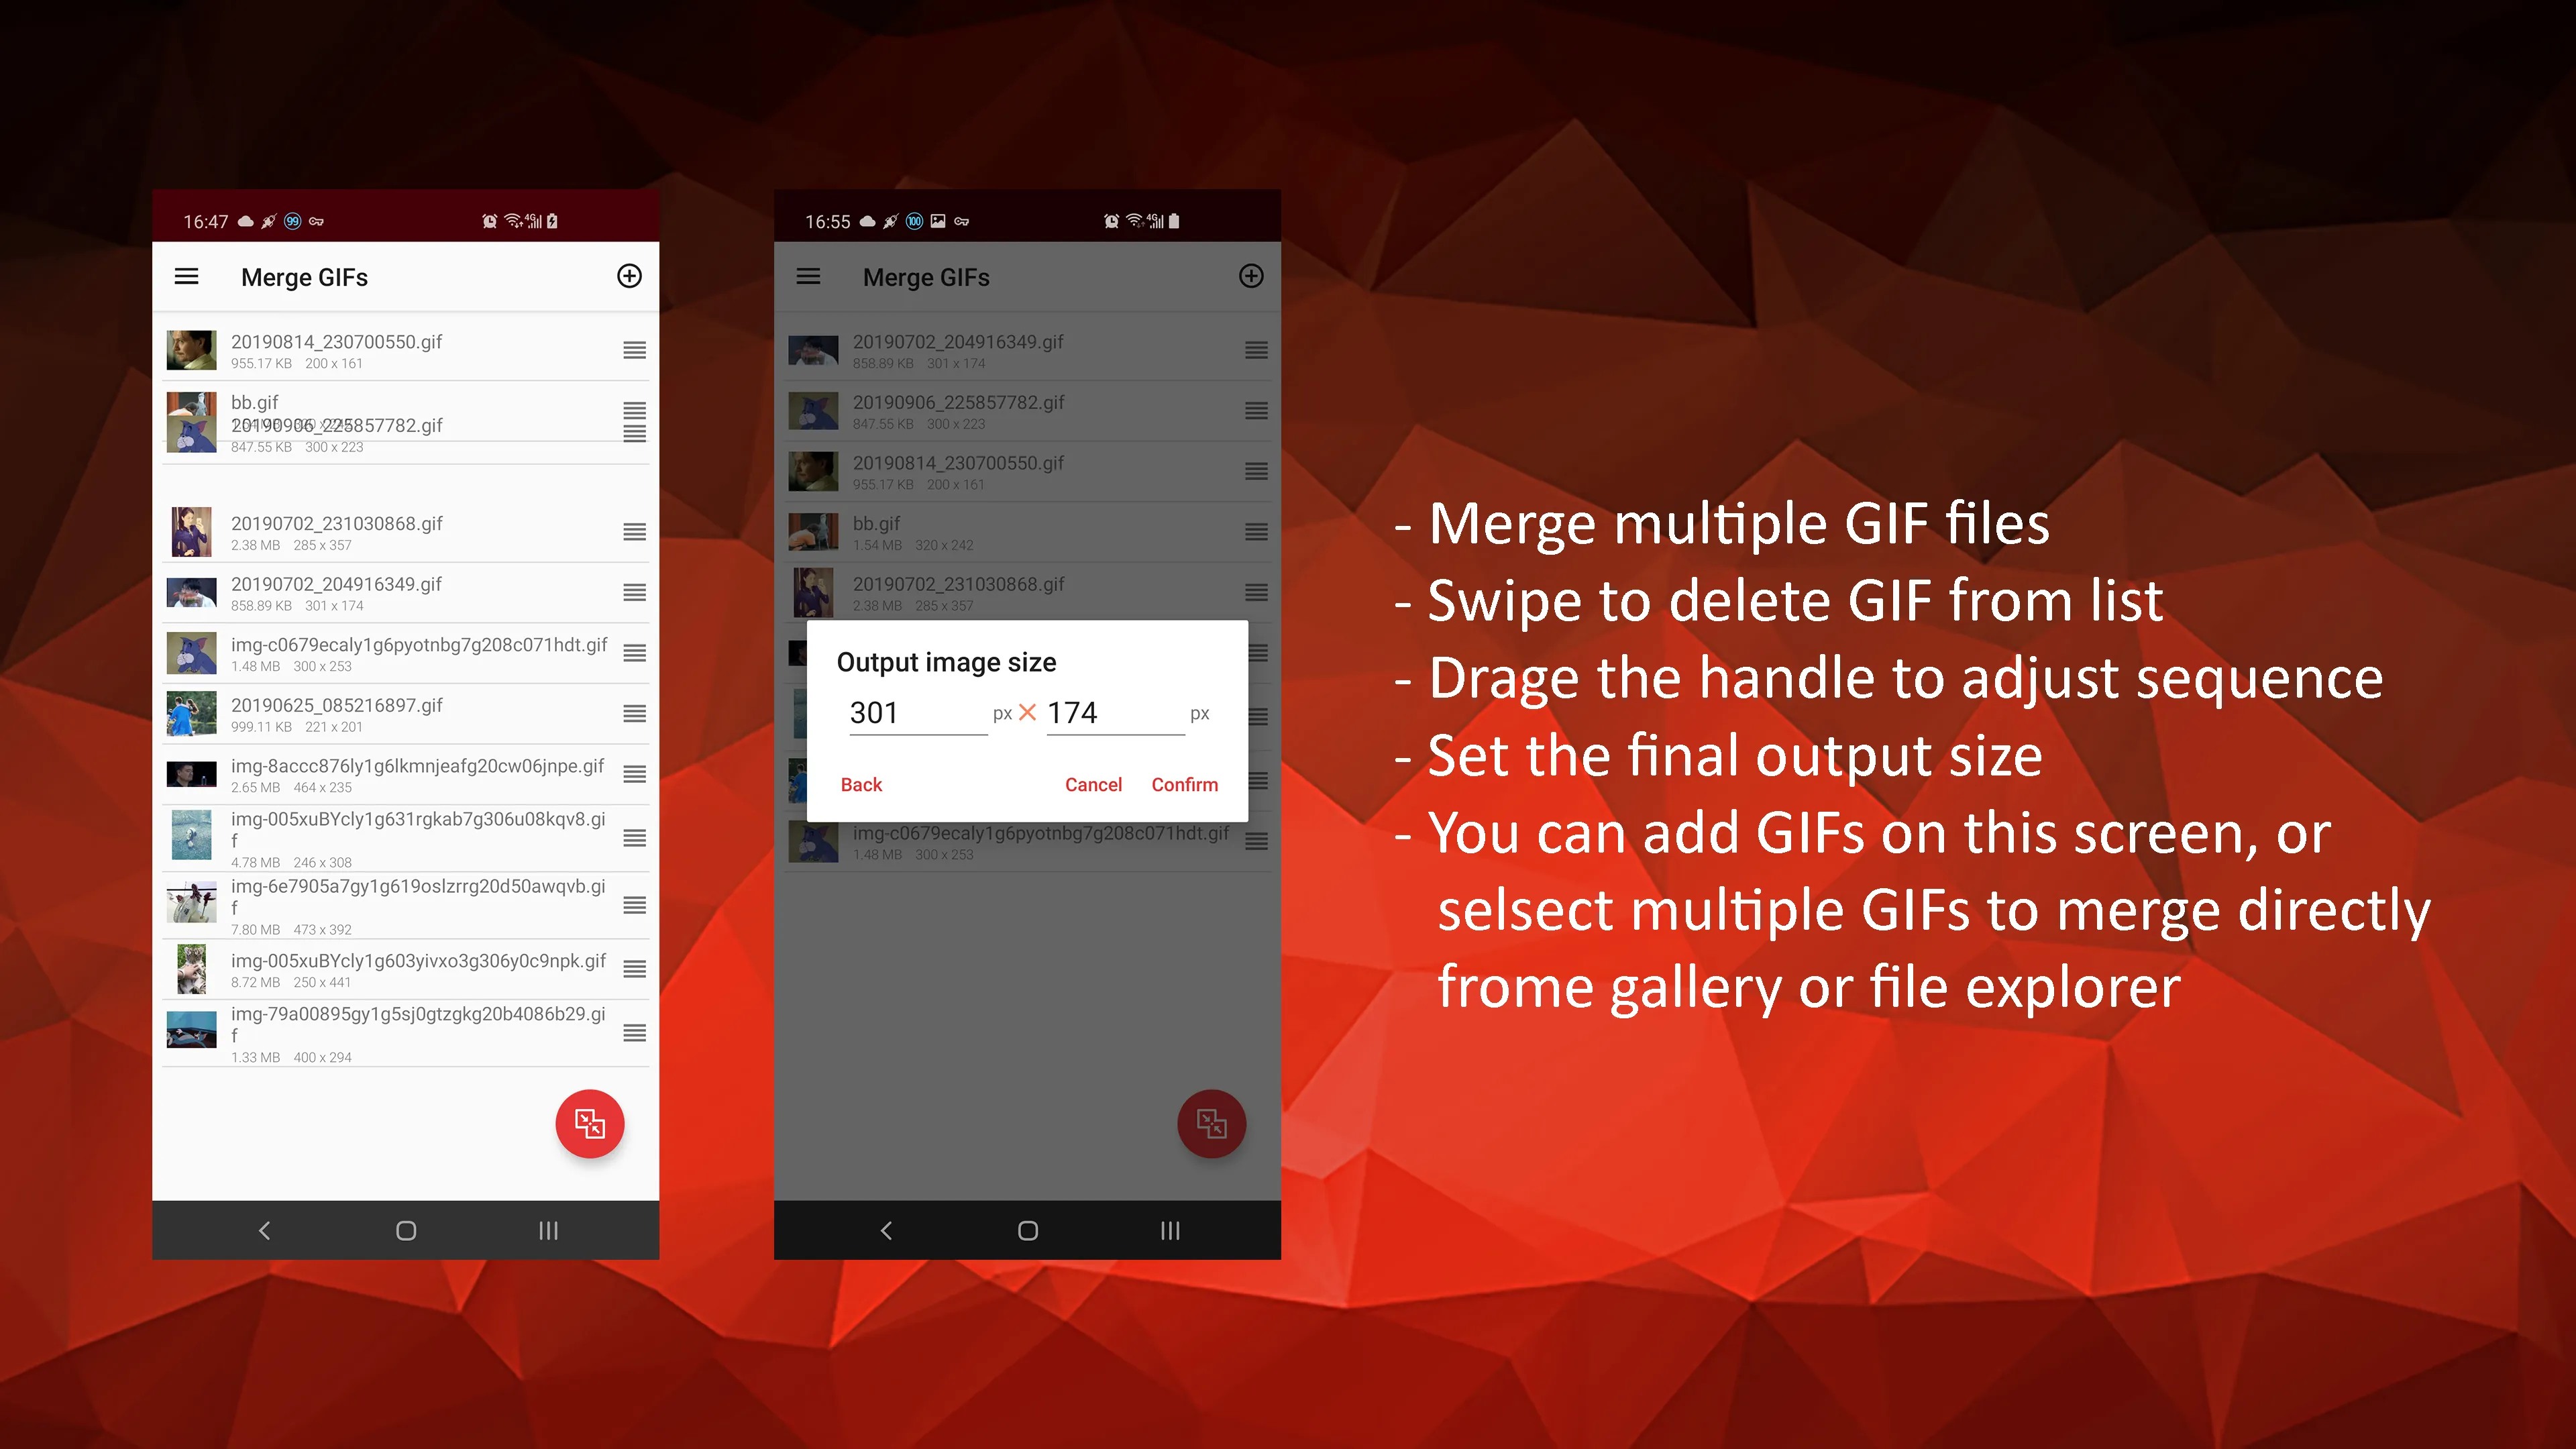This screenshot has height=1449, width=2576.
Task: Click the add new GIF icon on right screen
Action: [1251, 276]
